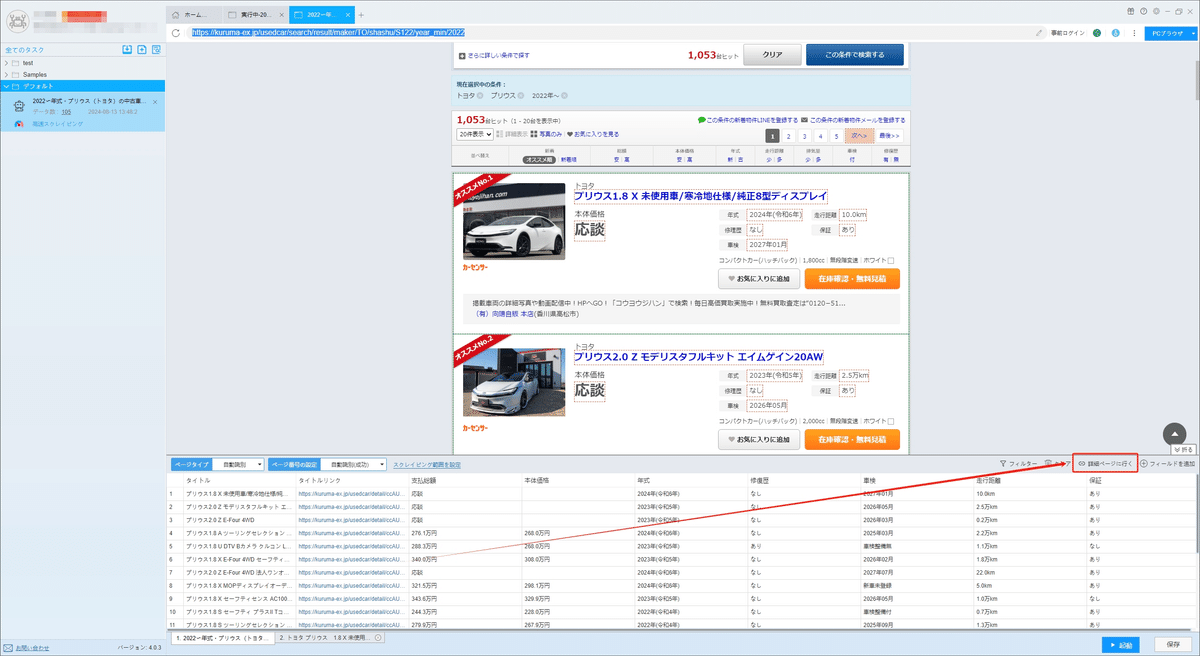Click the 次へ> pagination link
Screen dimensions: 1200x656
(x=857, y=135)
